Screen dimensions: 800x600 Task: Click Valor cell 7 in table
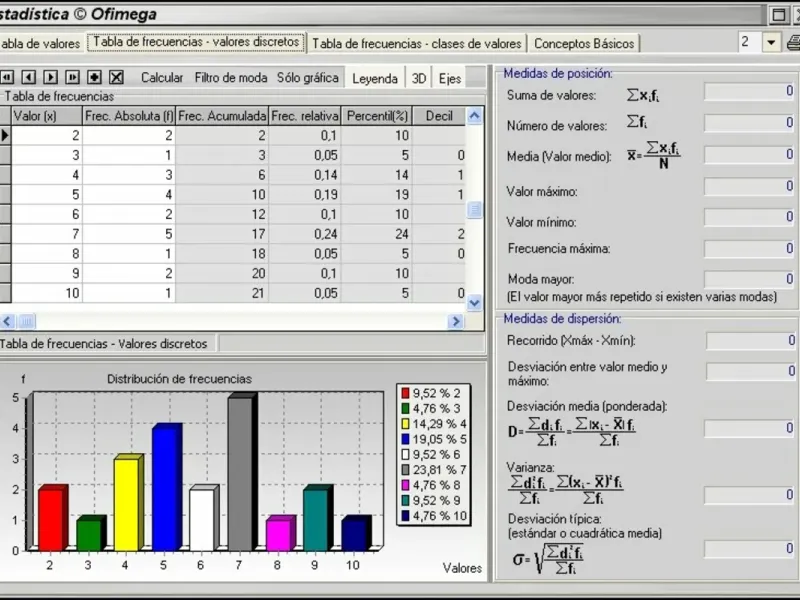(46, 234)
